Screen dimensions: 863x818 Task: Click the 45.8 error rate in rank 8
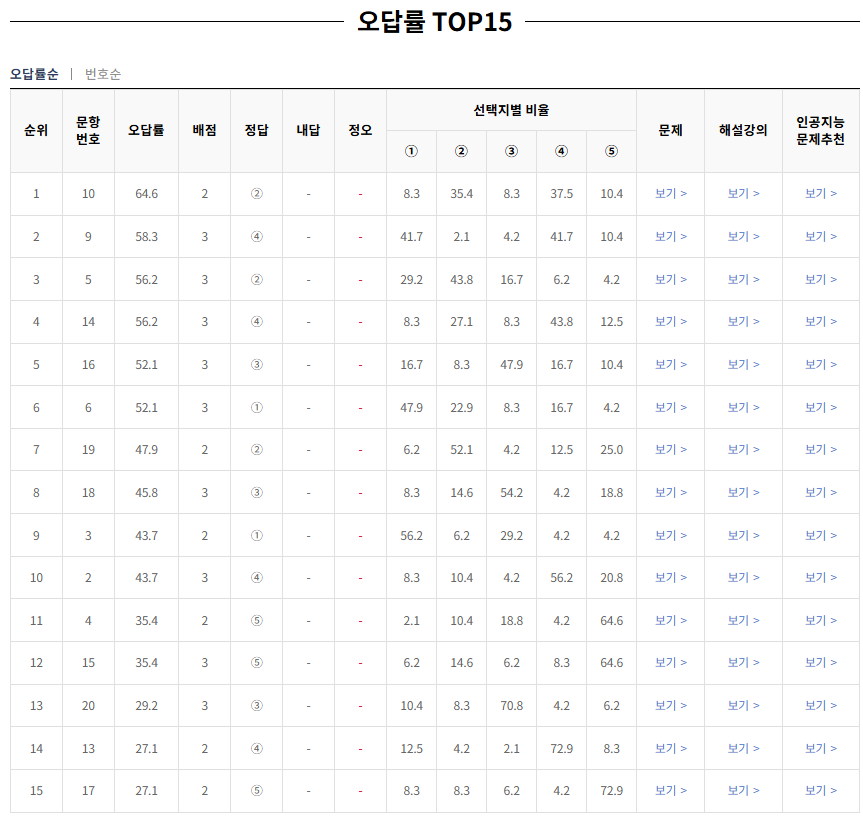(x=146, y=493)
